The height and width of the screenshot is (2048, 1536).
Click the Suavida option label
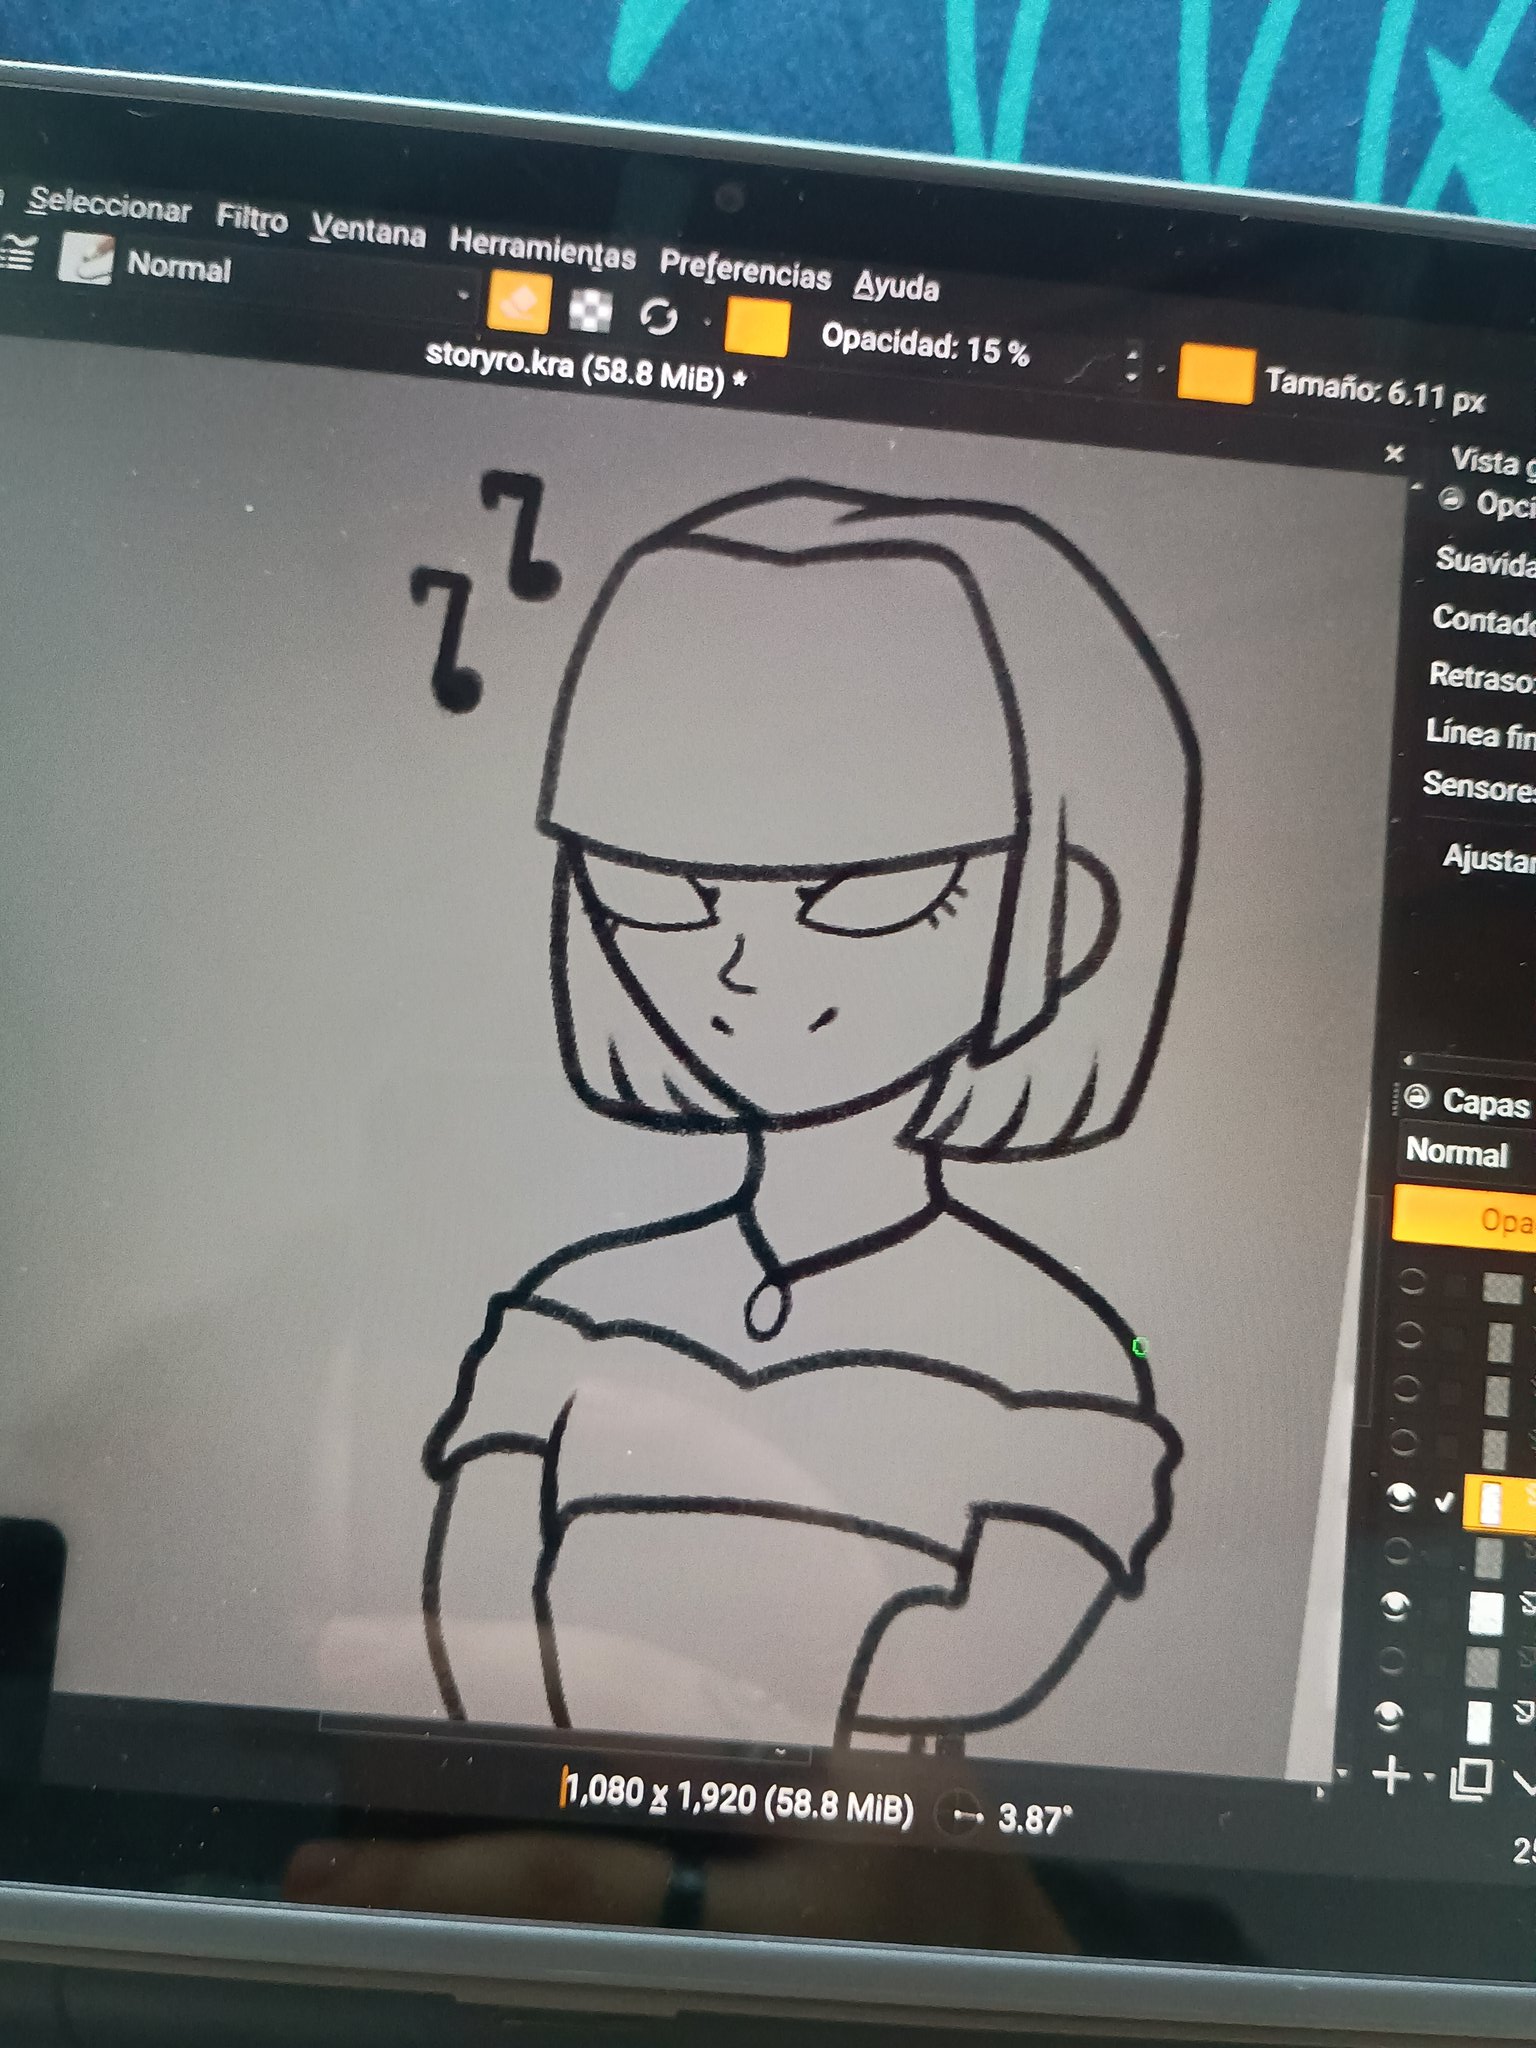1485,561
